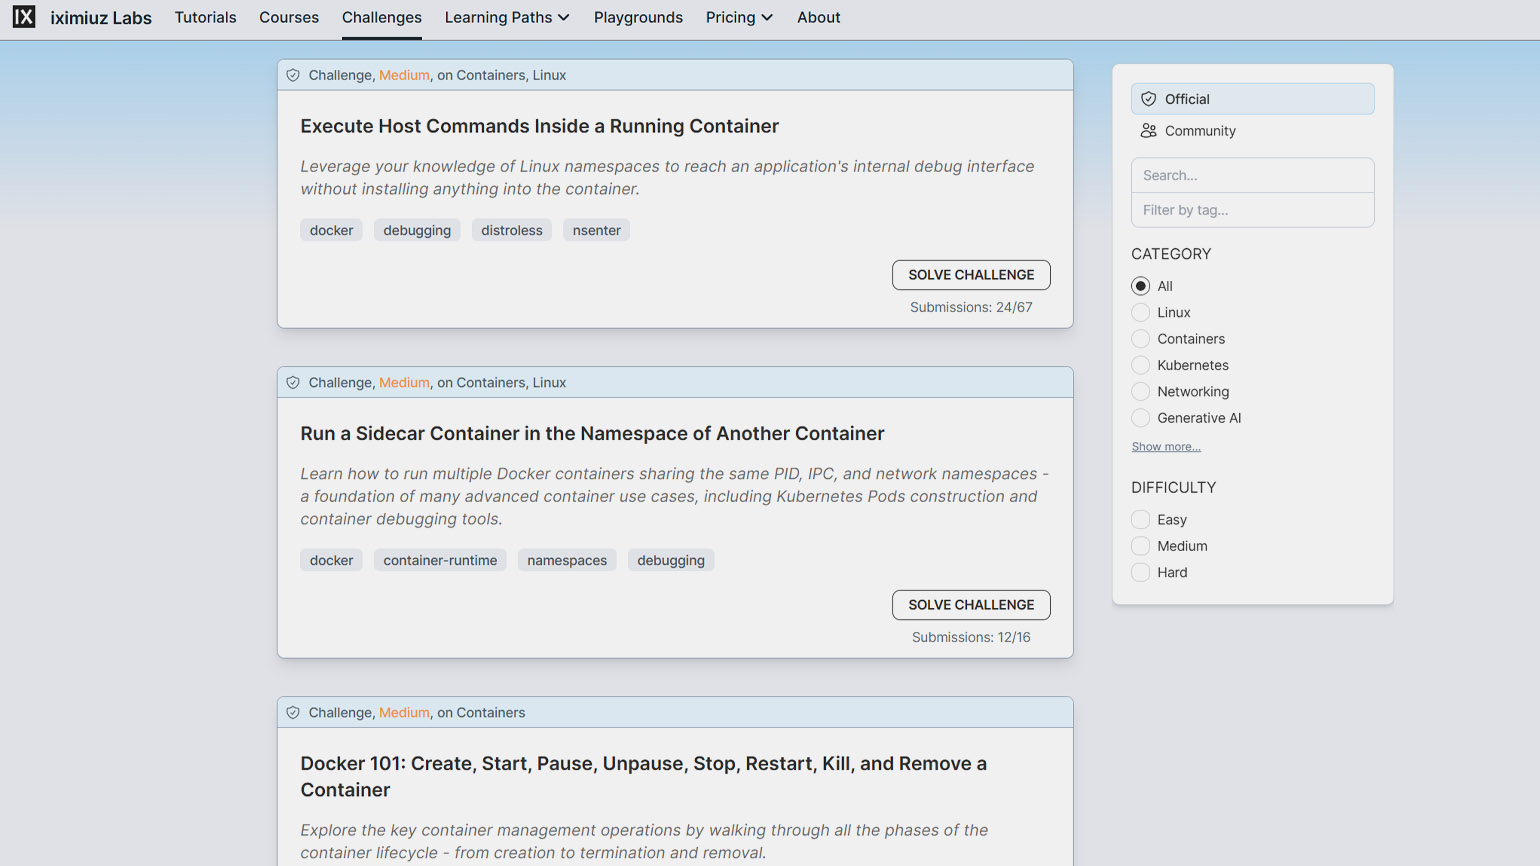Open the Pricing dropdown menu
Screen dimensions: 1540x866
click(739, 18)
